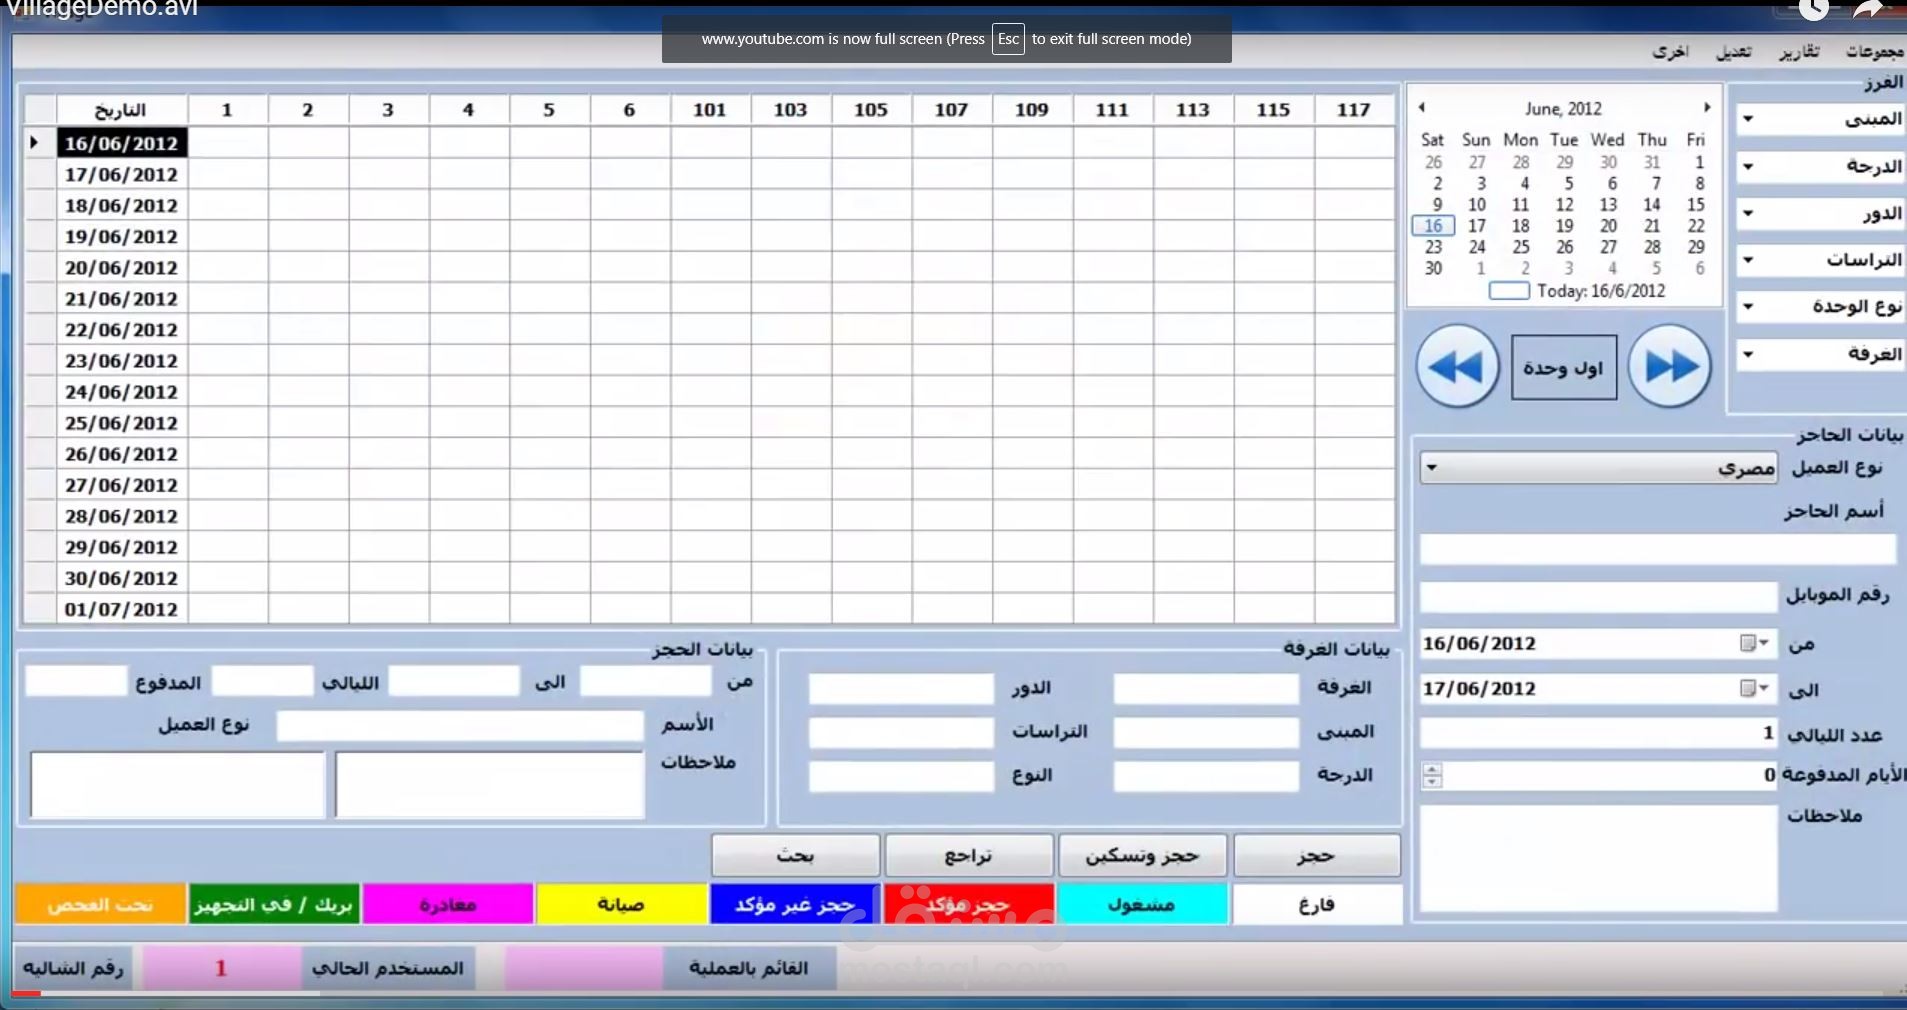
Task: Open the تقارير menu
Action: tap(1801, 51)
